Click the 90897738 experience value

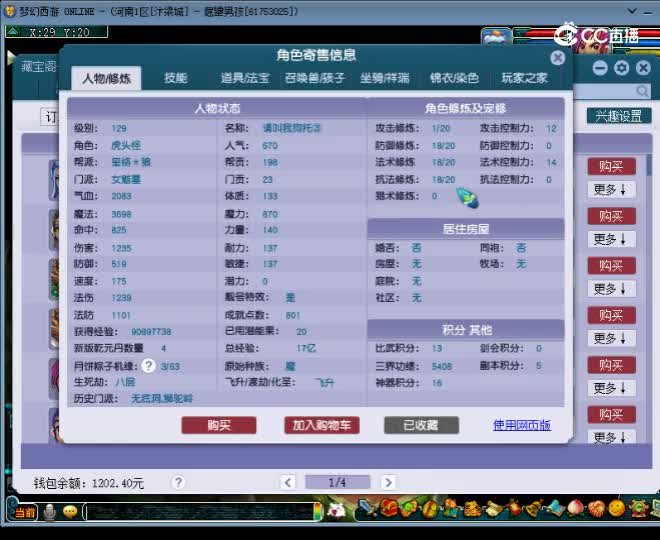[151, 332]
